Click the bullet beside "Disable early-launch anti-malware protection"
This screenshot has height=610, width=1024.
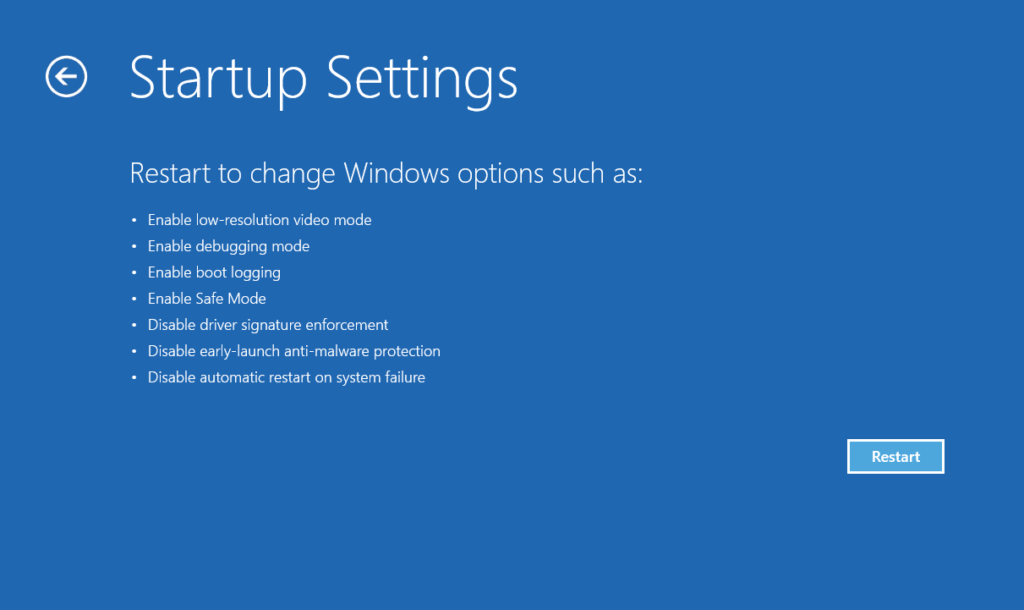click(134, 350)
